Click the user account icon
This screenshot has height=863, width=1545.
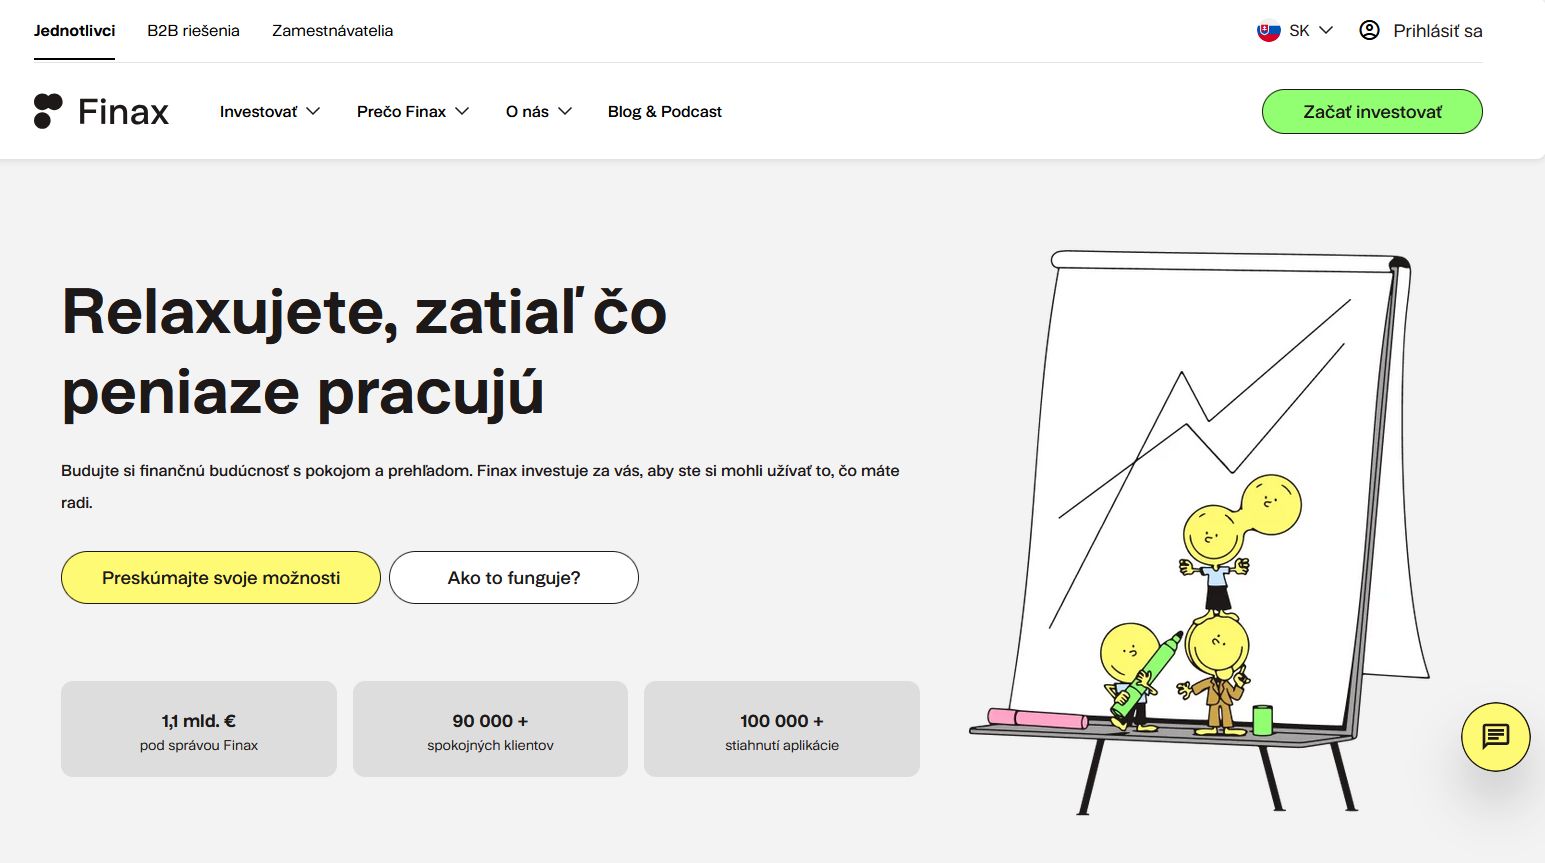(x=1369, y=30)
